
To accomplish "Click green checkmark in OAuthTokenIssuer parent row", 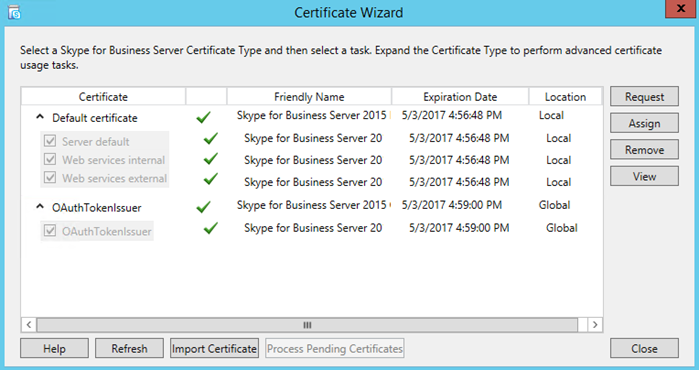I will [203, 207].
